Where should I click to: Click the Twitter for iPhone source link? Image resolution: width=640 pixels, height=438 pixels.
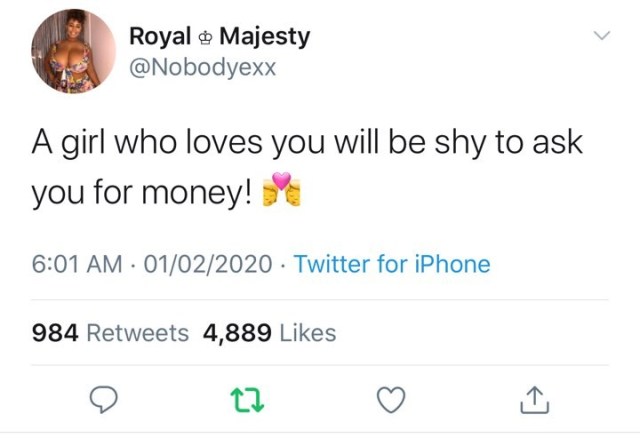(392, 265)
